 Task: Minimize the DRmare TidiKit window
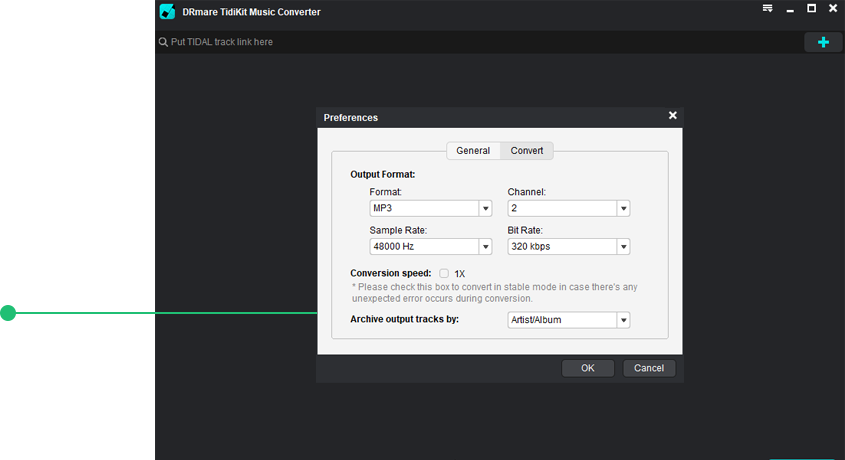(790, 10)
